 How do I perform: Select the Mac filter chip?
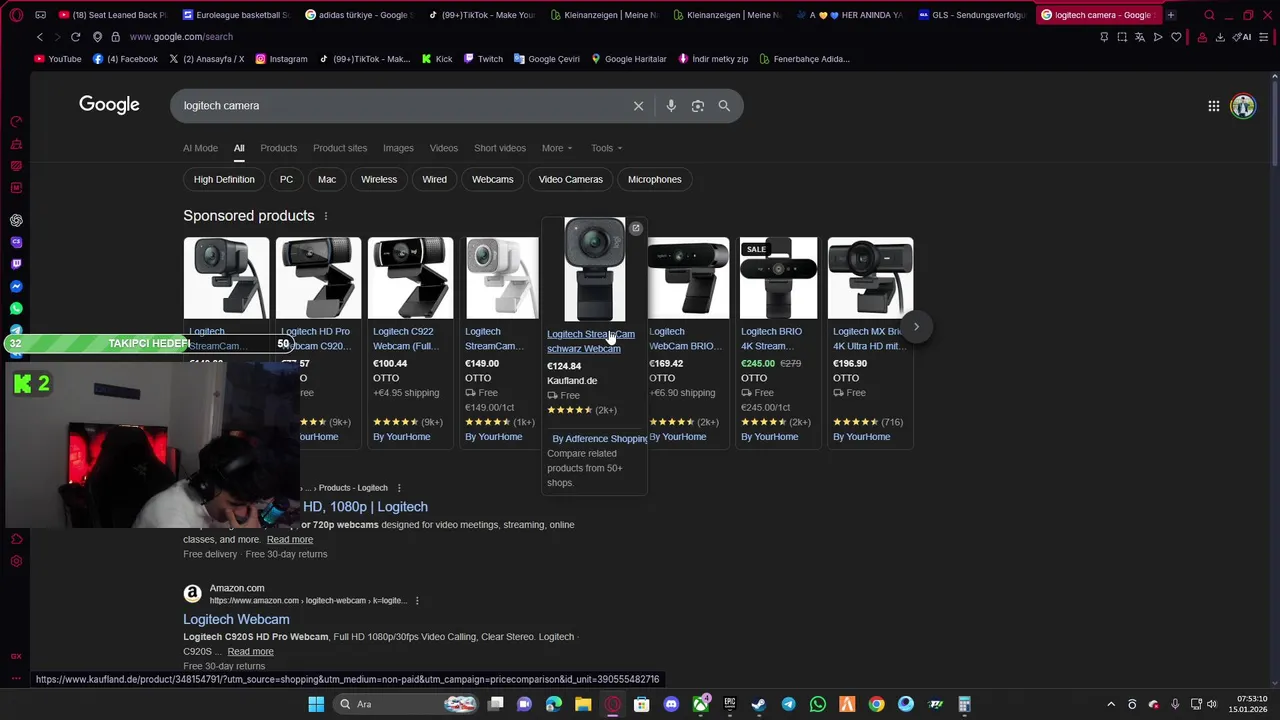tap(327, 180)
